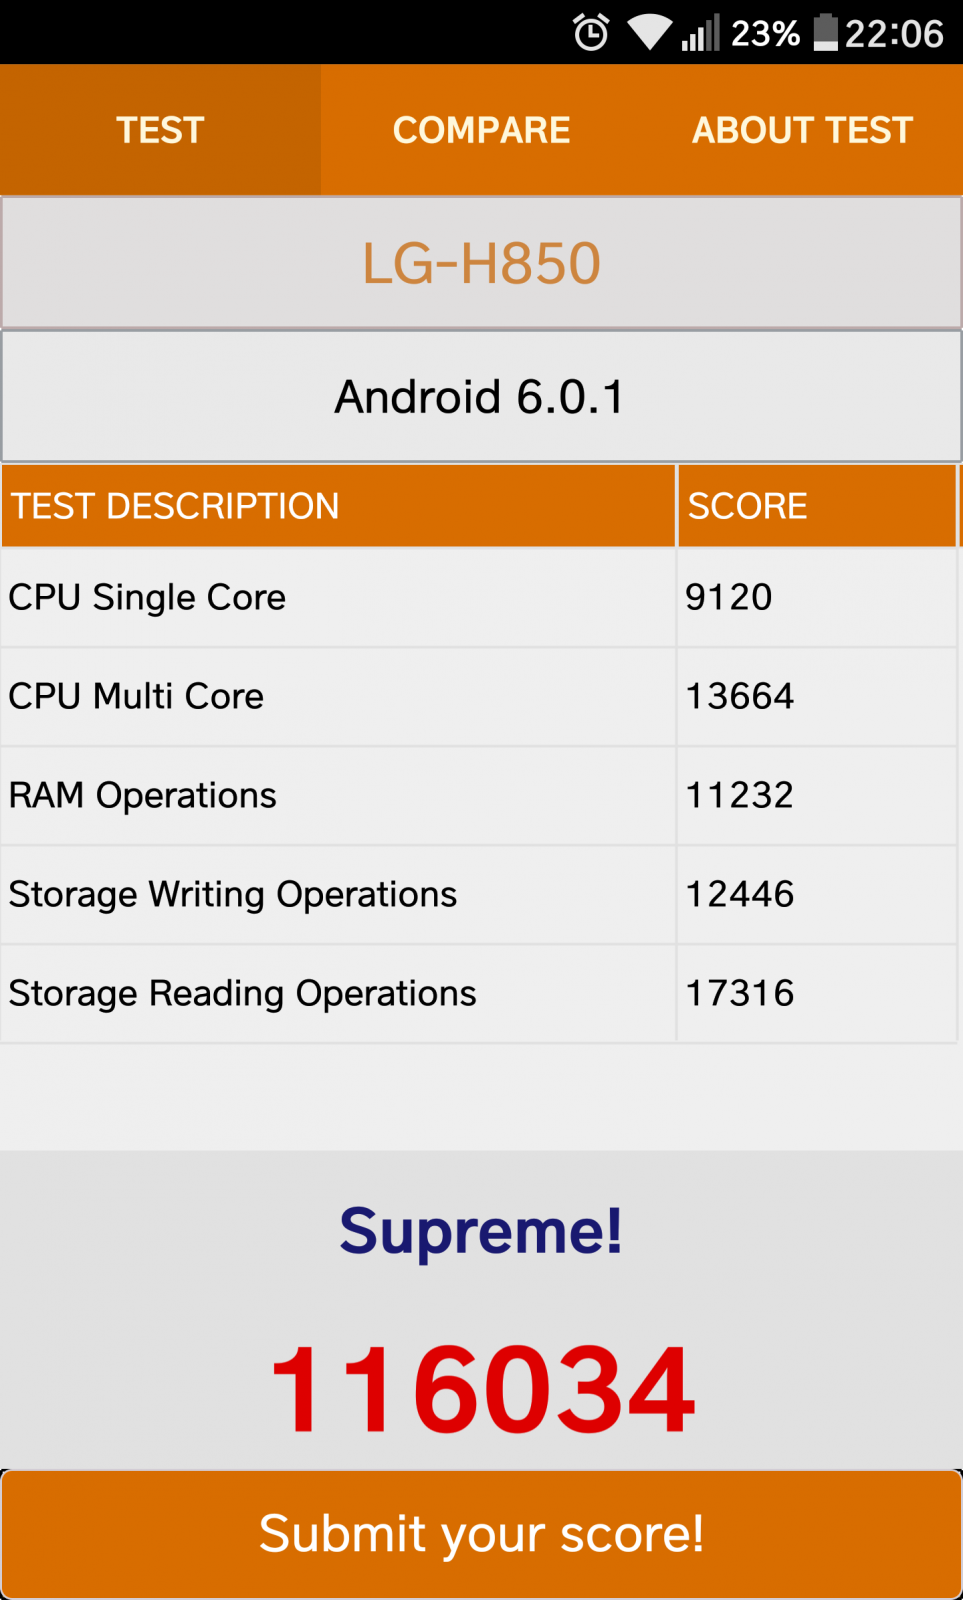Open the COMPARE tab

tap(481, 130)
